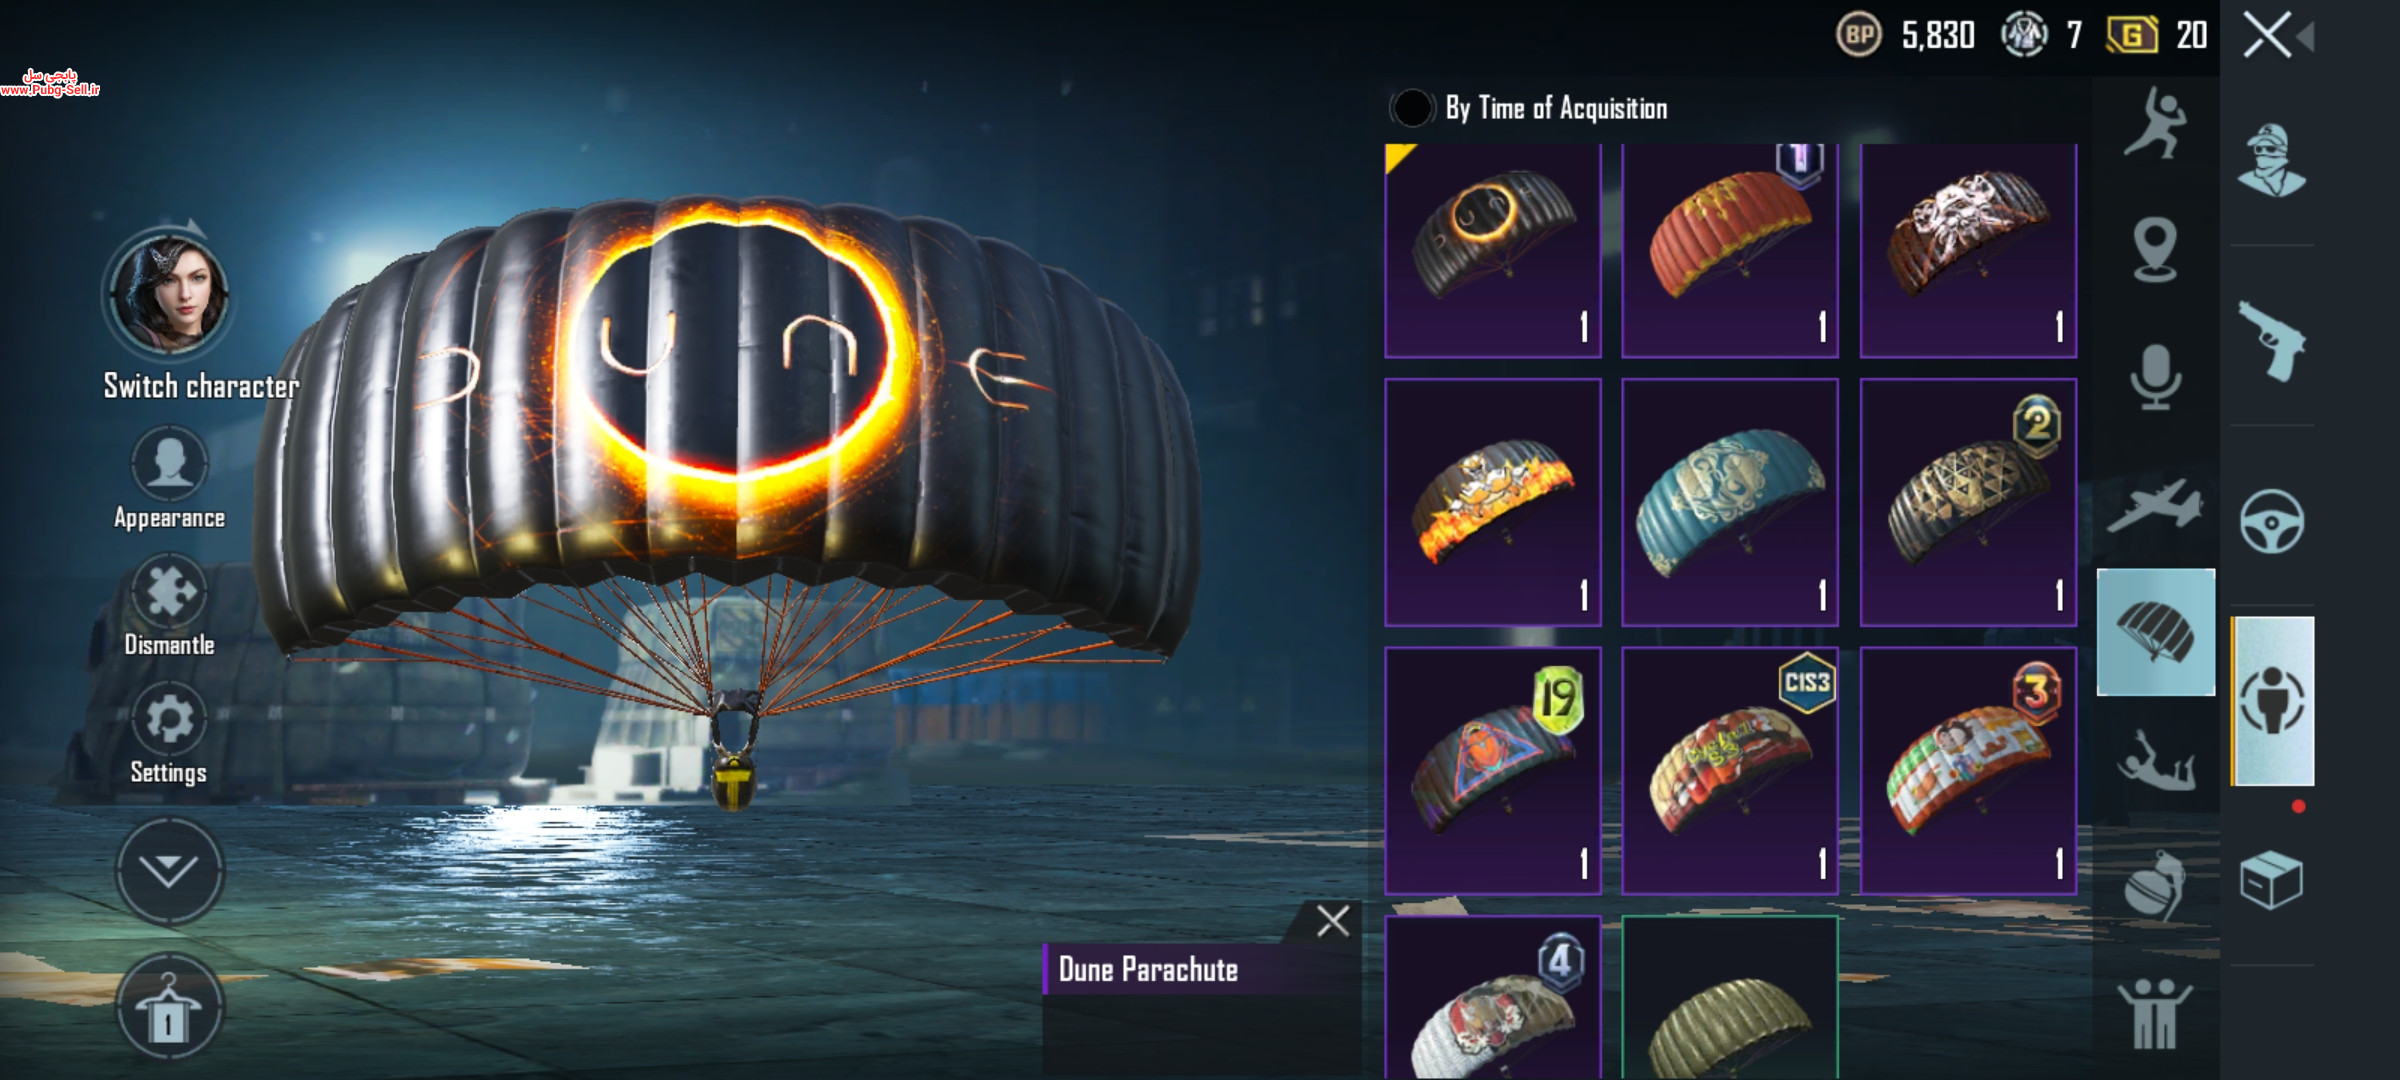
Task: Close the Dune Parachute info popup
Action: click(x=1333, y=920)
